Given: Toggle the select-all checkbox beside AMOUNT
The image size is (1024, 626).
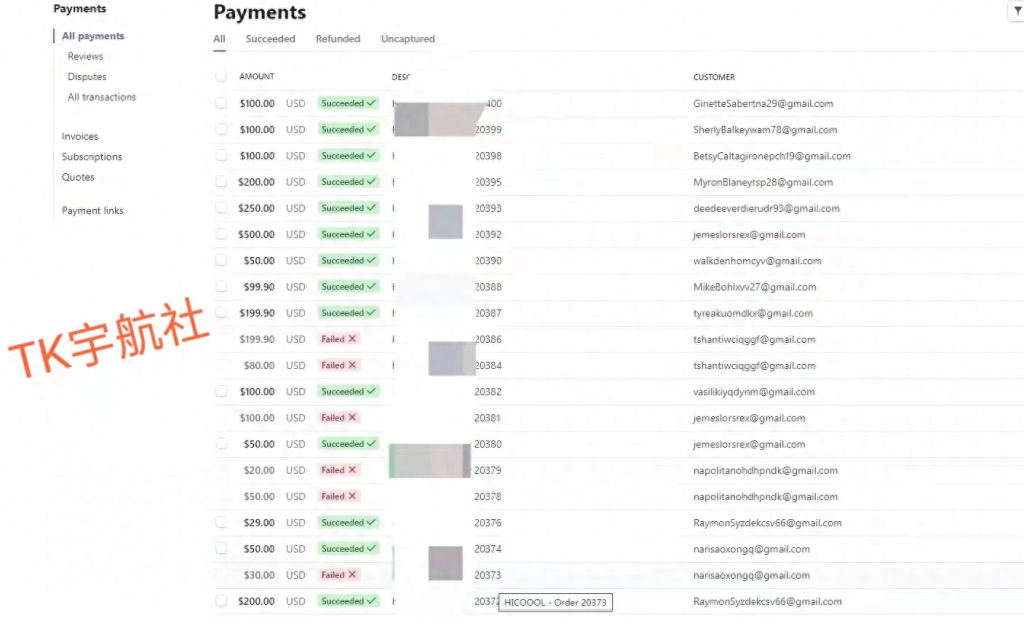Looking at the screenshot, I should point(221,76).
